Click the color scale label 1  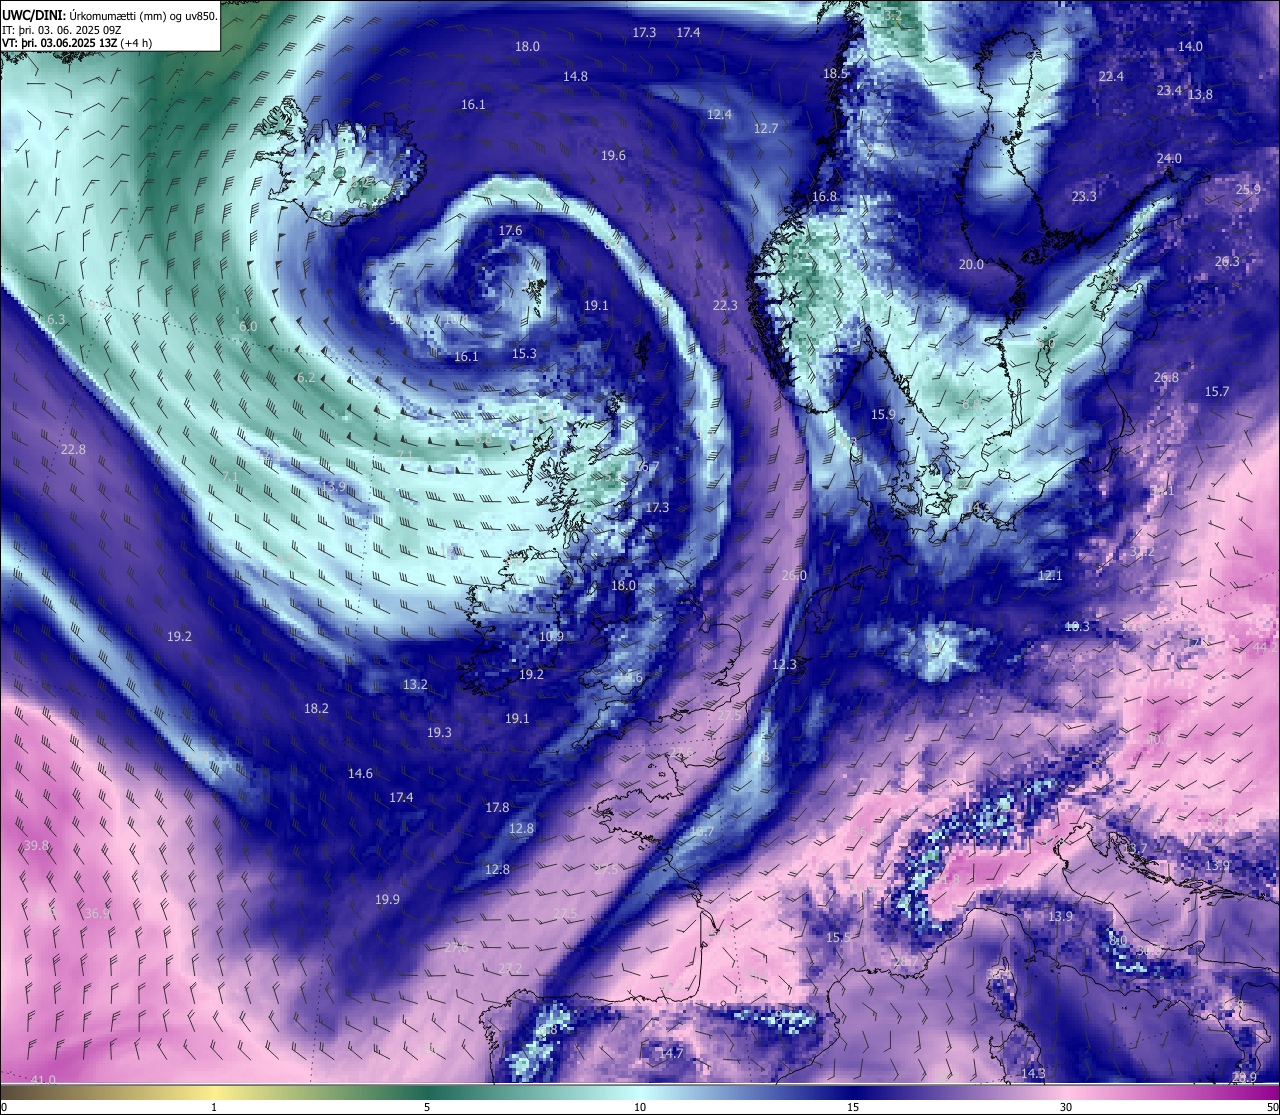[x=214, y=1107]
